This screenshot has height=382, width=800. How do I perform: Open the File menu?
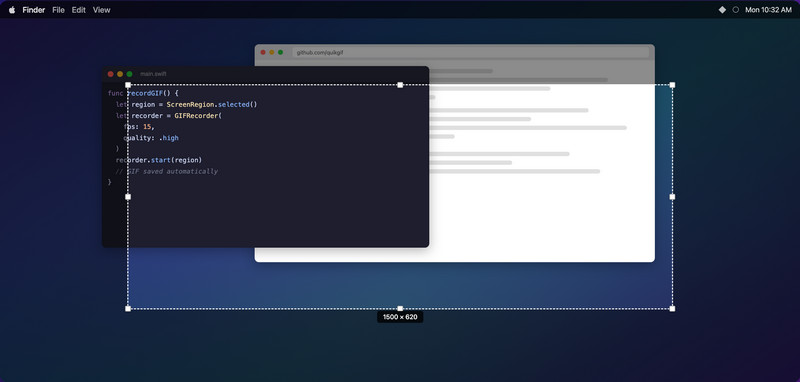click(x=59, y=10)
